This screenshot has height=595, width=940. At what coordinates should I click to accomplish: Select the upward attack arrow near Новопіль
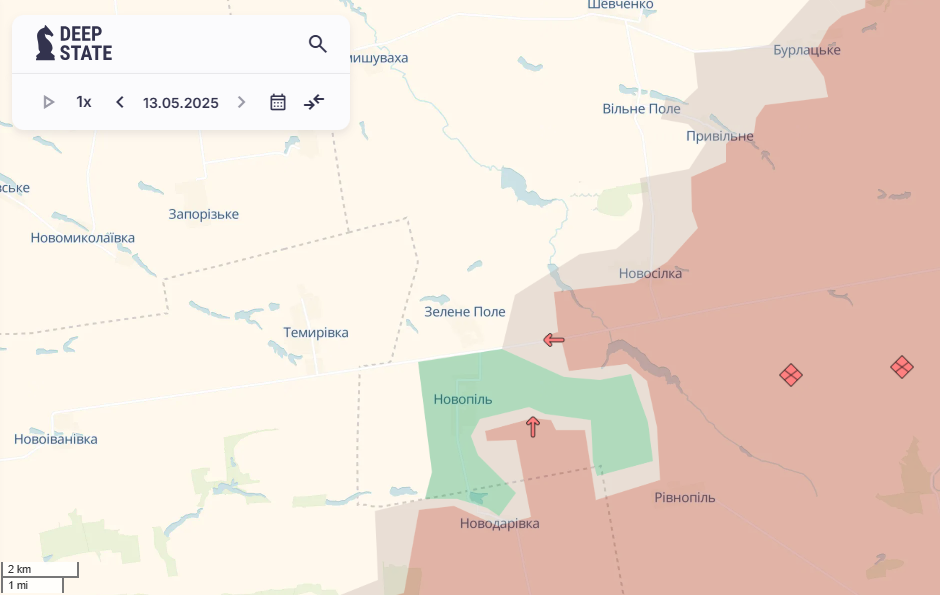(533, 427)
